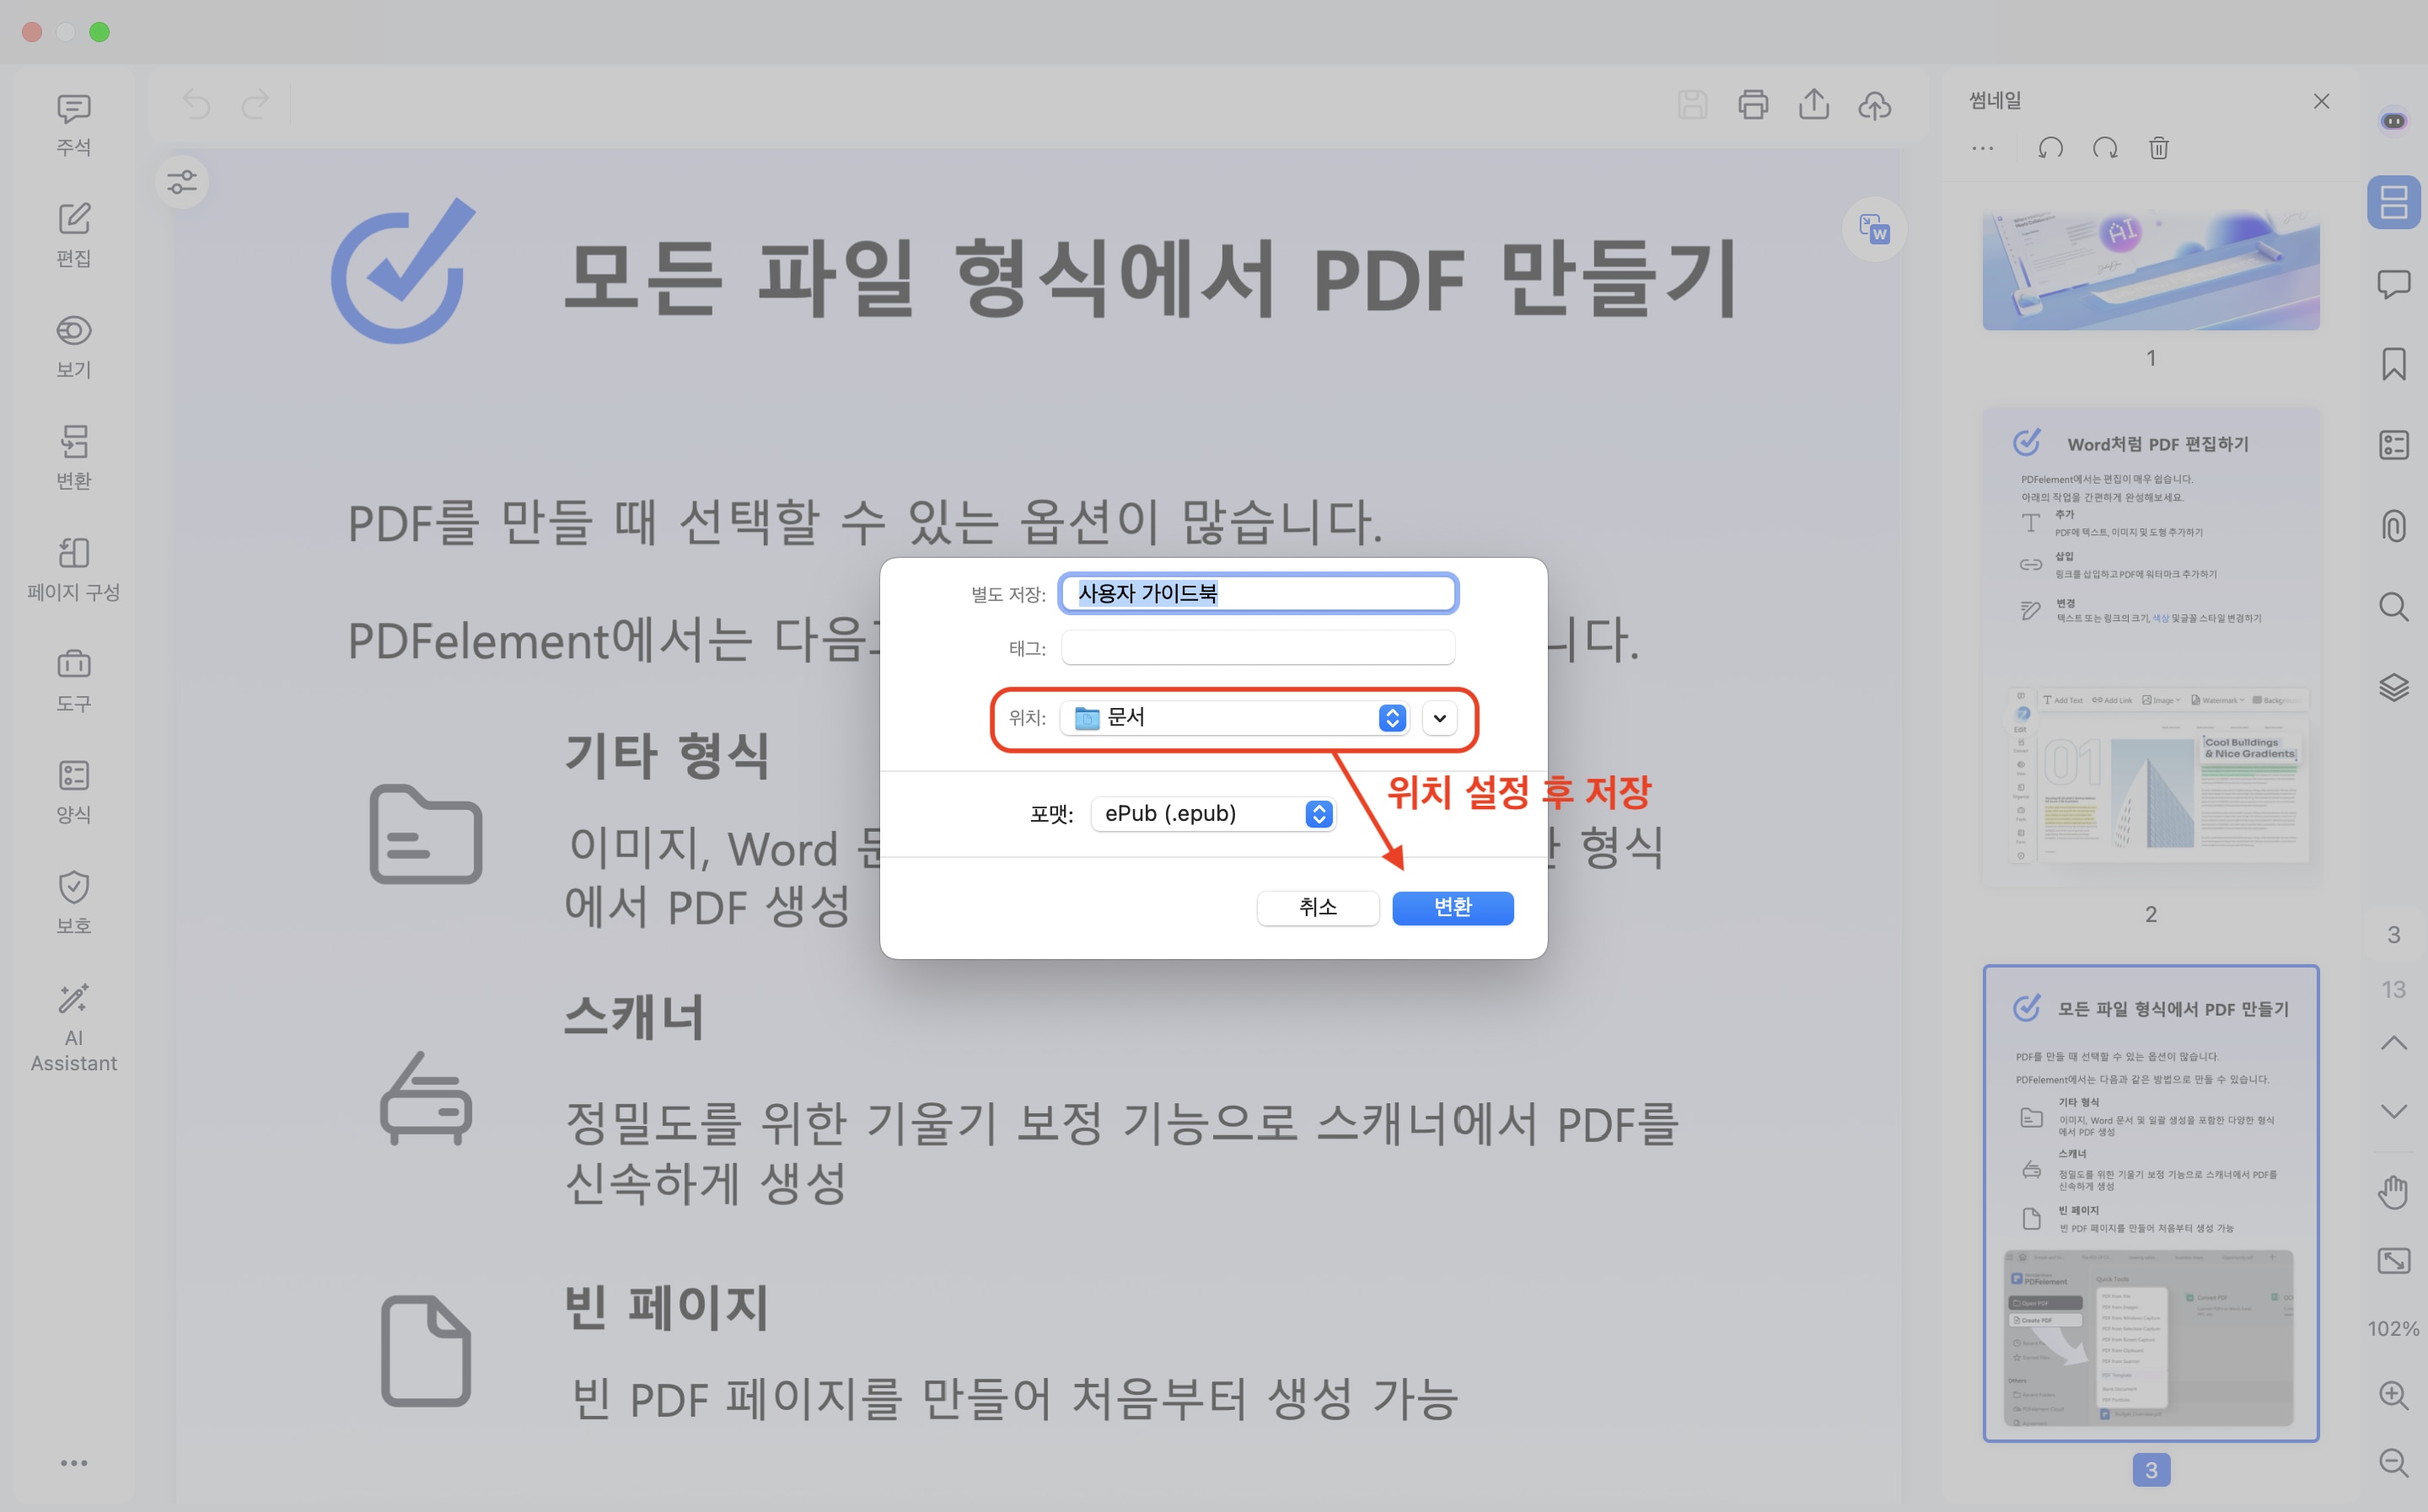Viewport: 2428px width, 1512px height.
Task: Click the print icon in top toolbar
Action: point(1752,105)
